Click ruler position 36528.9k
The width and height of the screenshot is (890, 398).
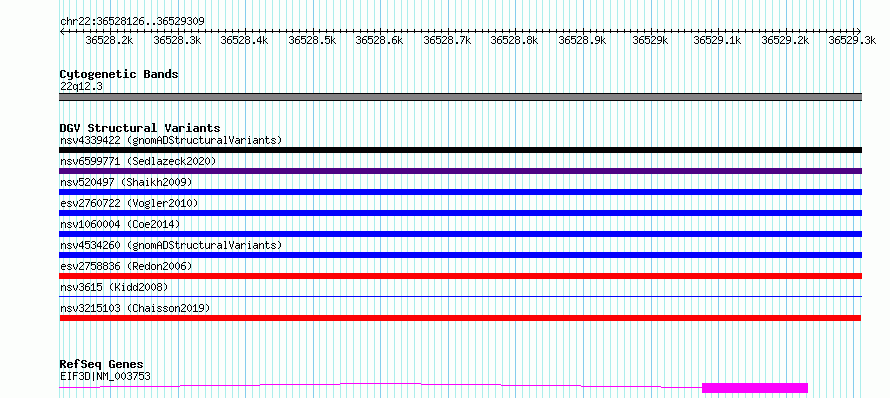point(582,40)
